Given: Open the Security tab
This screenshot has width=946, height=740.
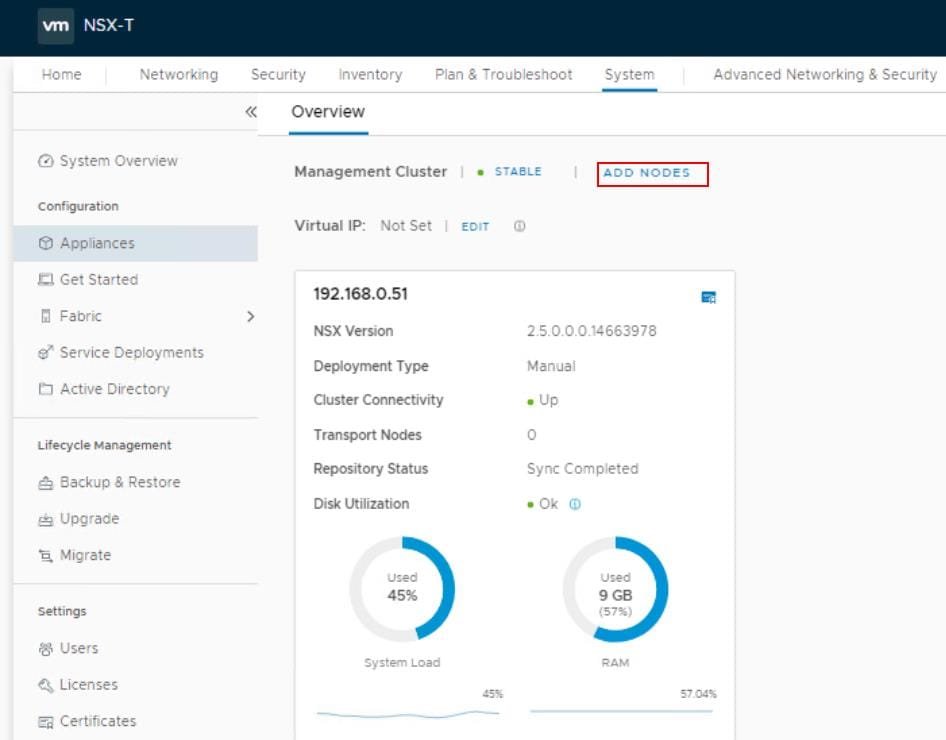Looking at the screenshot, I should tap(278, 75).
